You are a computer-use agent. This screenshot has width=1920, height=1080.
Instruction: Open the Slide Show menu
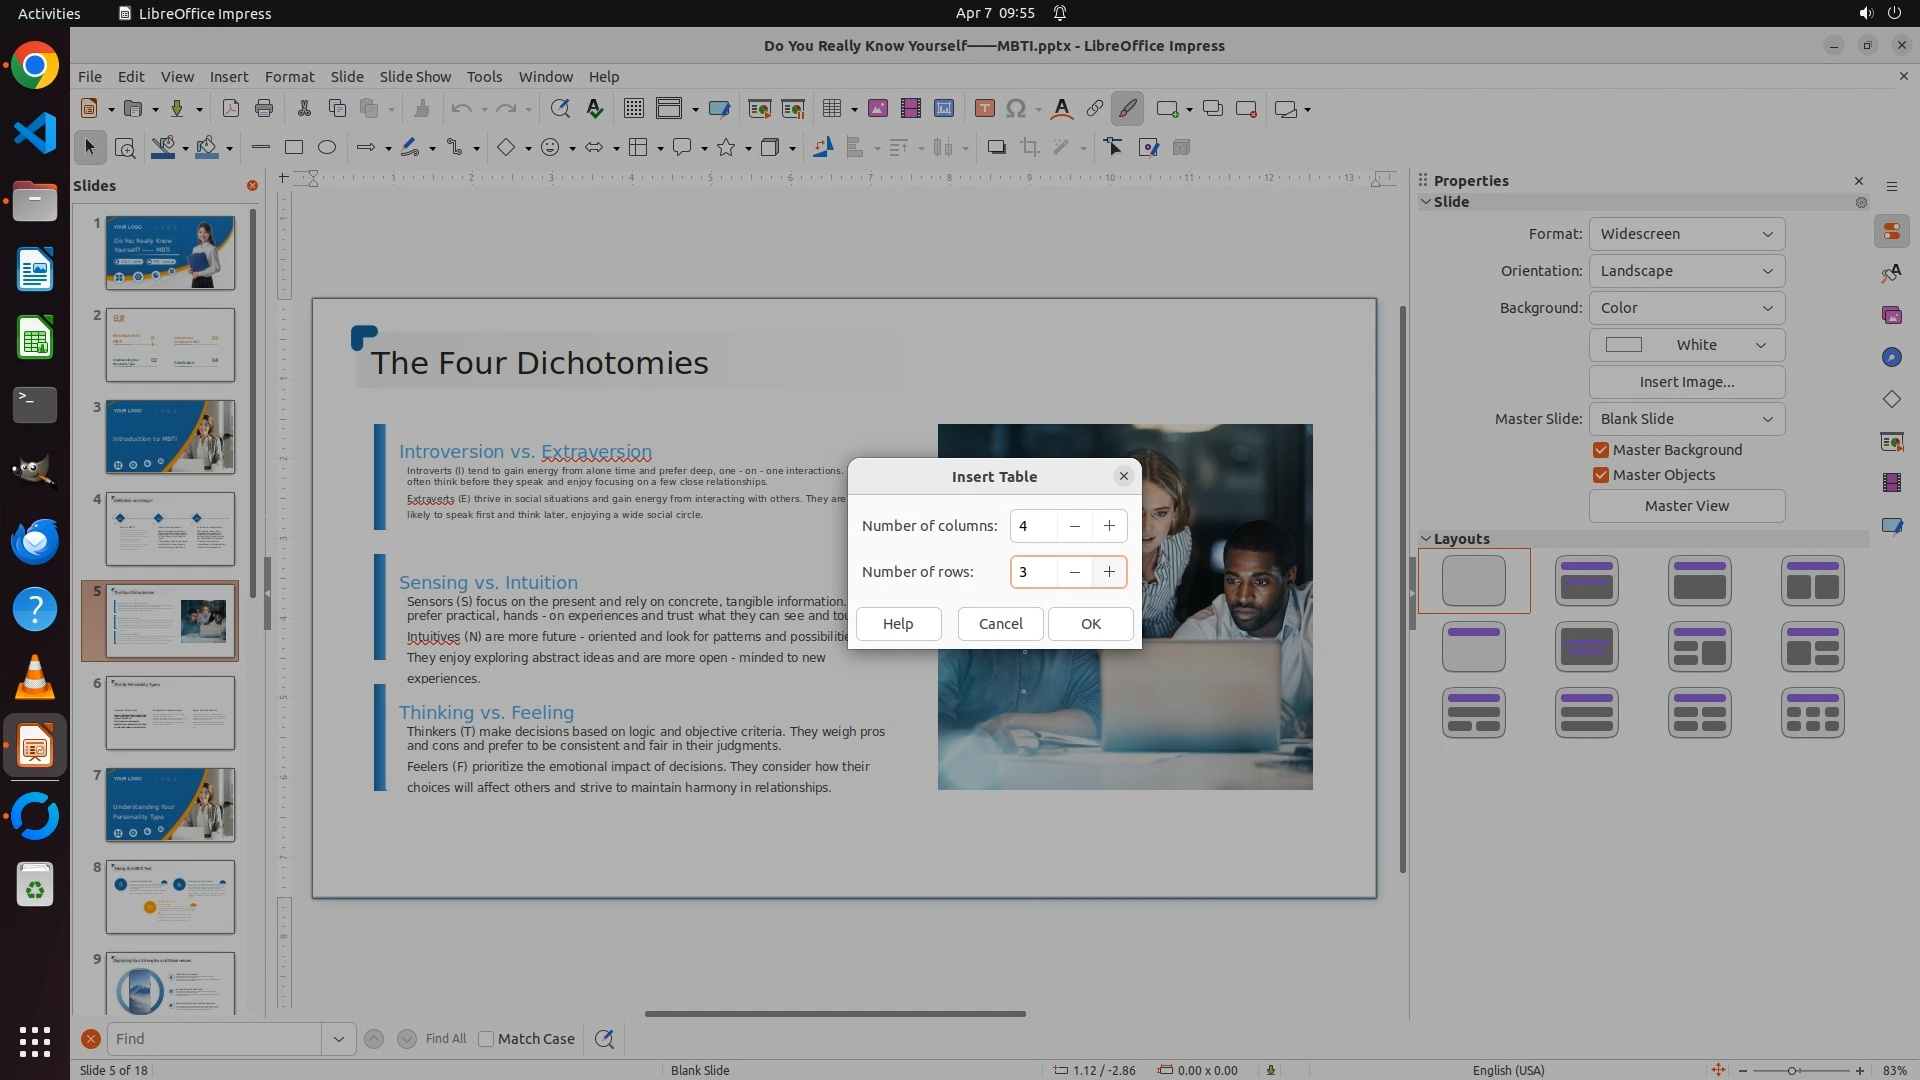click(415, 77)
